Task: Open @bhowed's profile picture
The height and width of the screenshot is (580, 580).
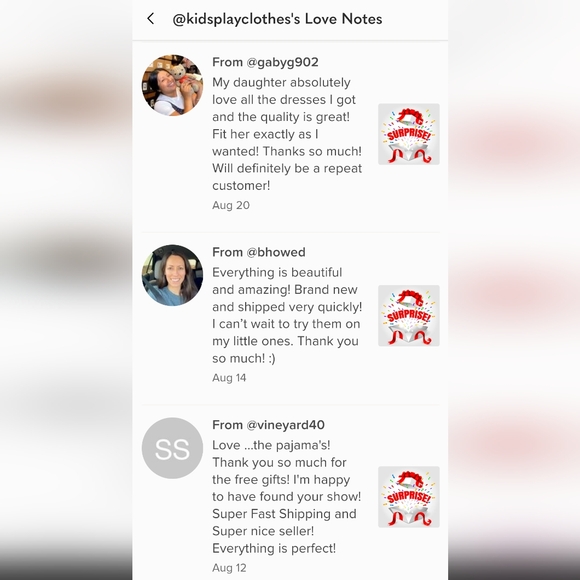Action: pyautogui.click(x=172, y=275)
